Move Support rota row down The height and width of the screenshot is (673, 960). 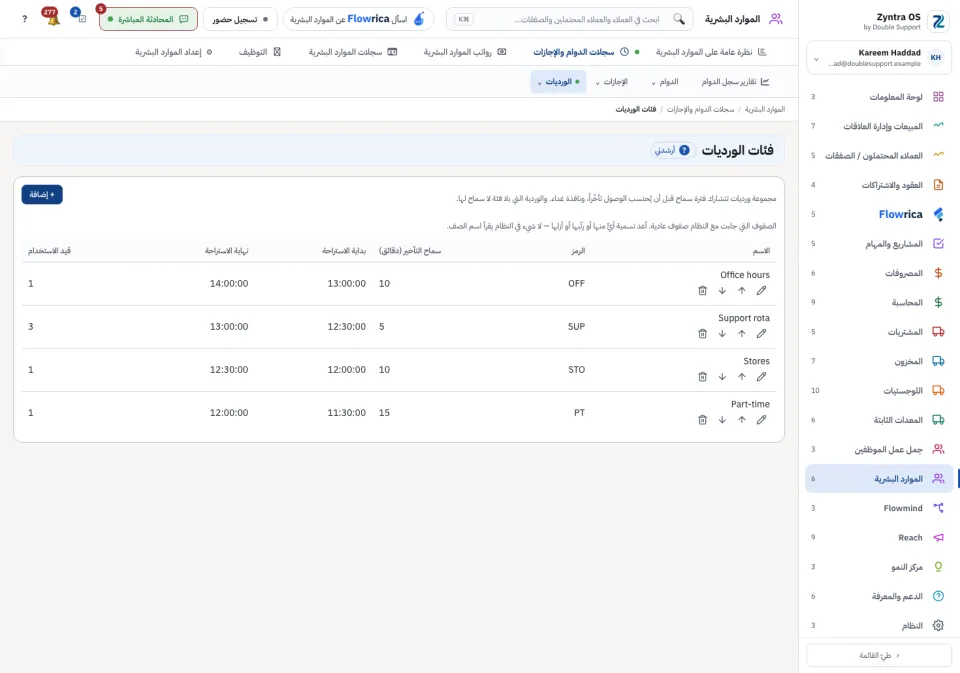pos(722,334)
